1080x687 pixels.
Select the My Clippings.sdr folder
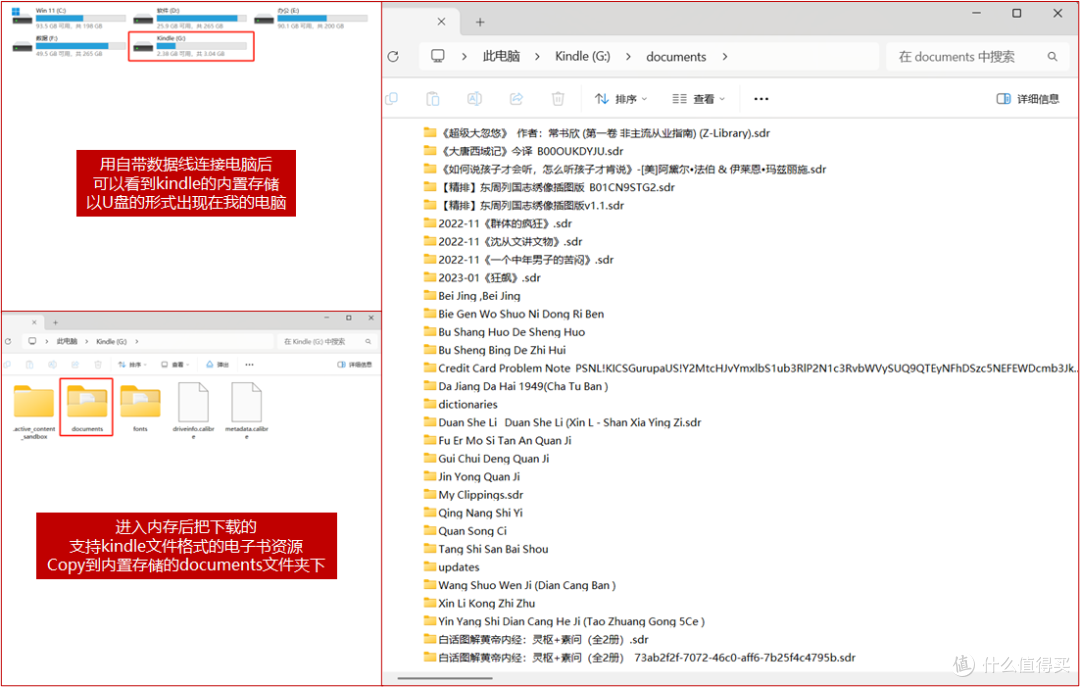point(473,495)
